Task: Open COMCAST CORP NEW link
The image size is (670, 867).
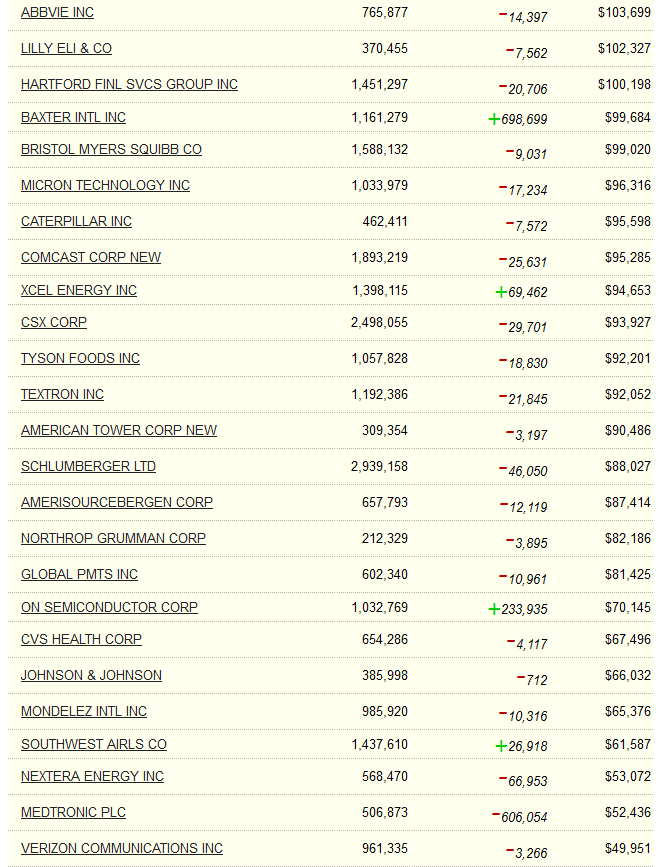Action: pyautogui.click(x=91, y=257)
